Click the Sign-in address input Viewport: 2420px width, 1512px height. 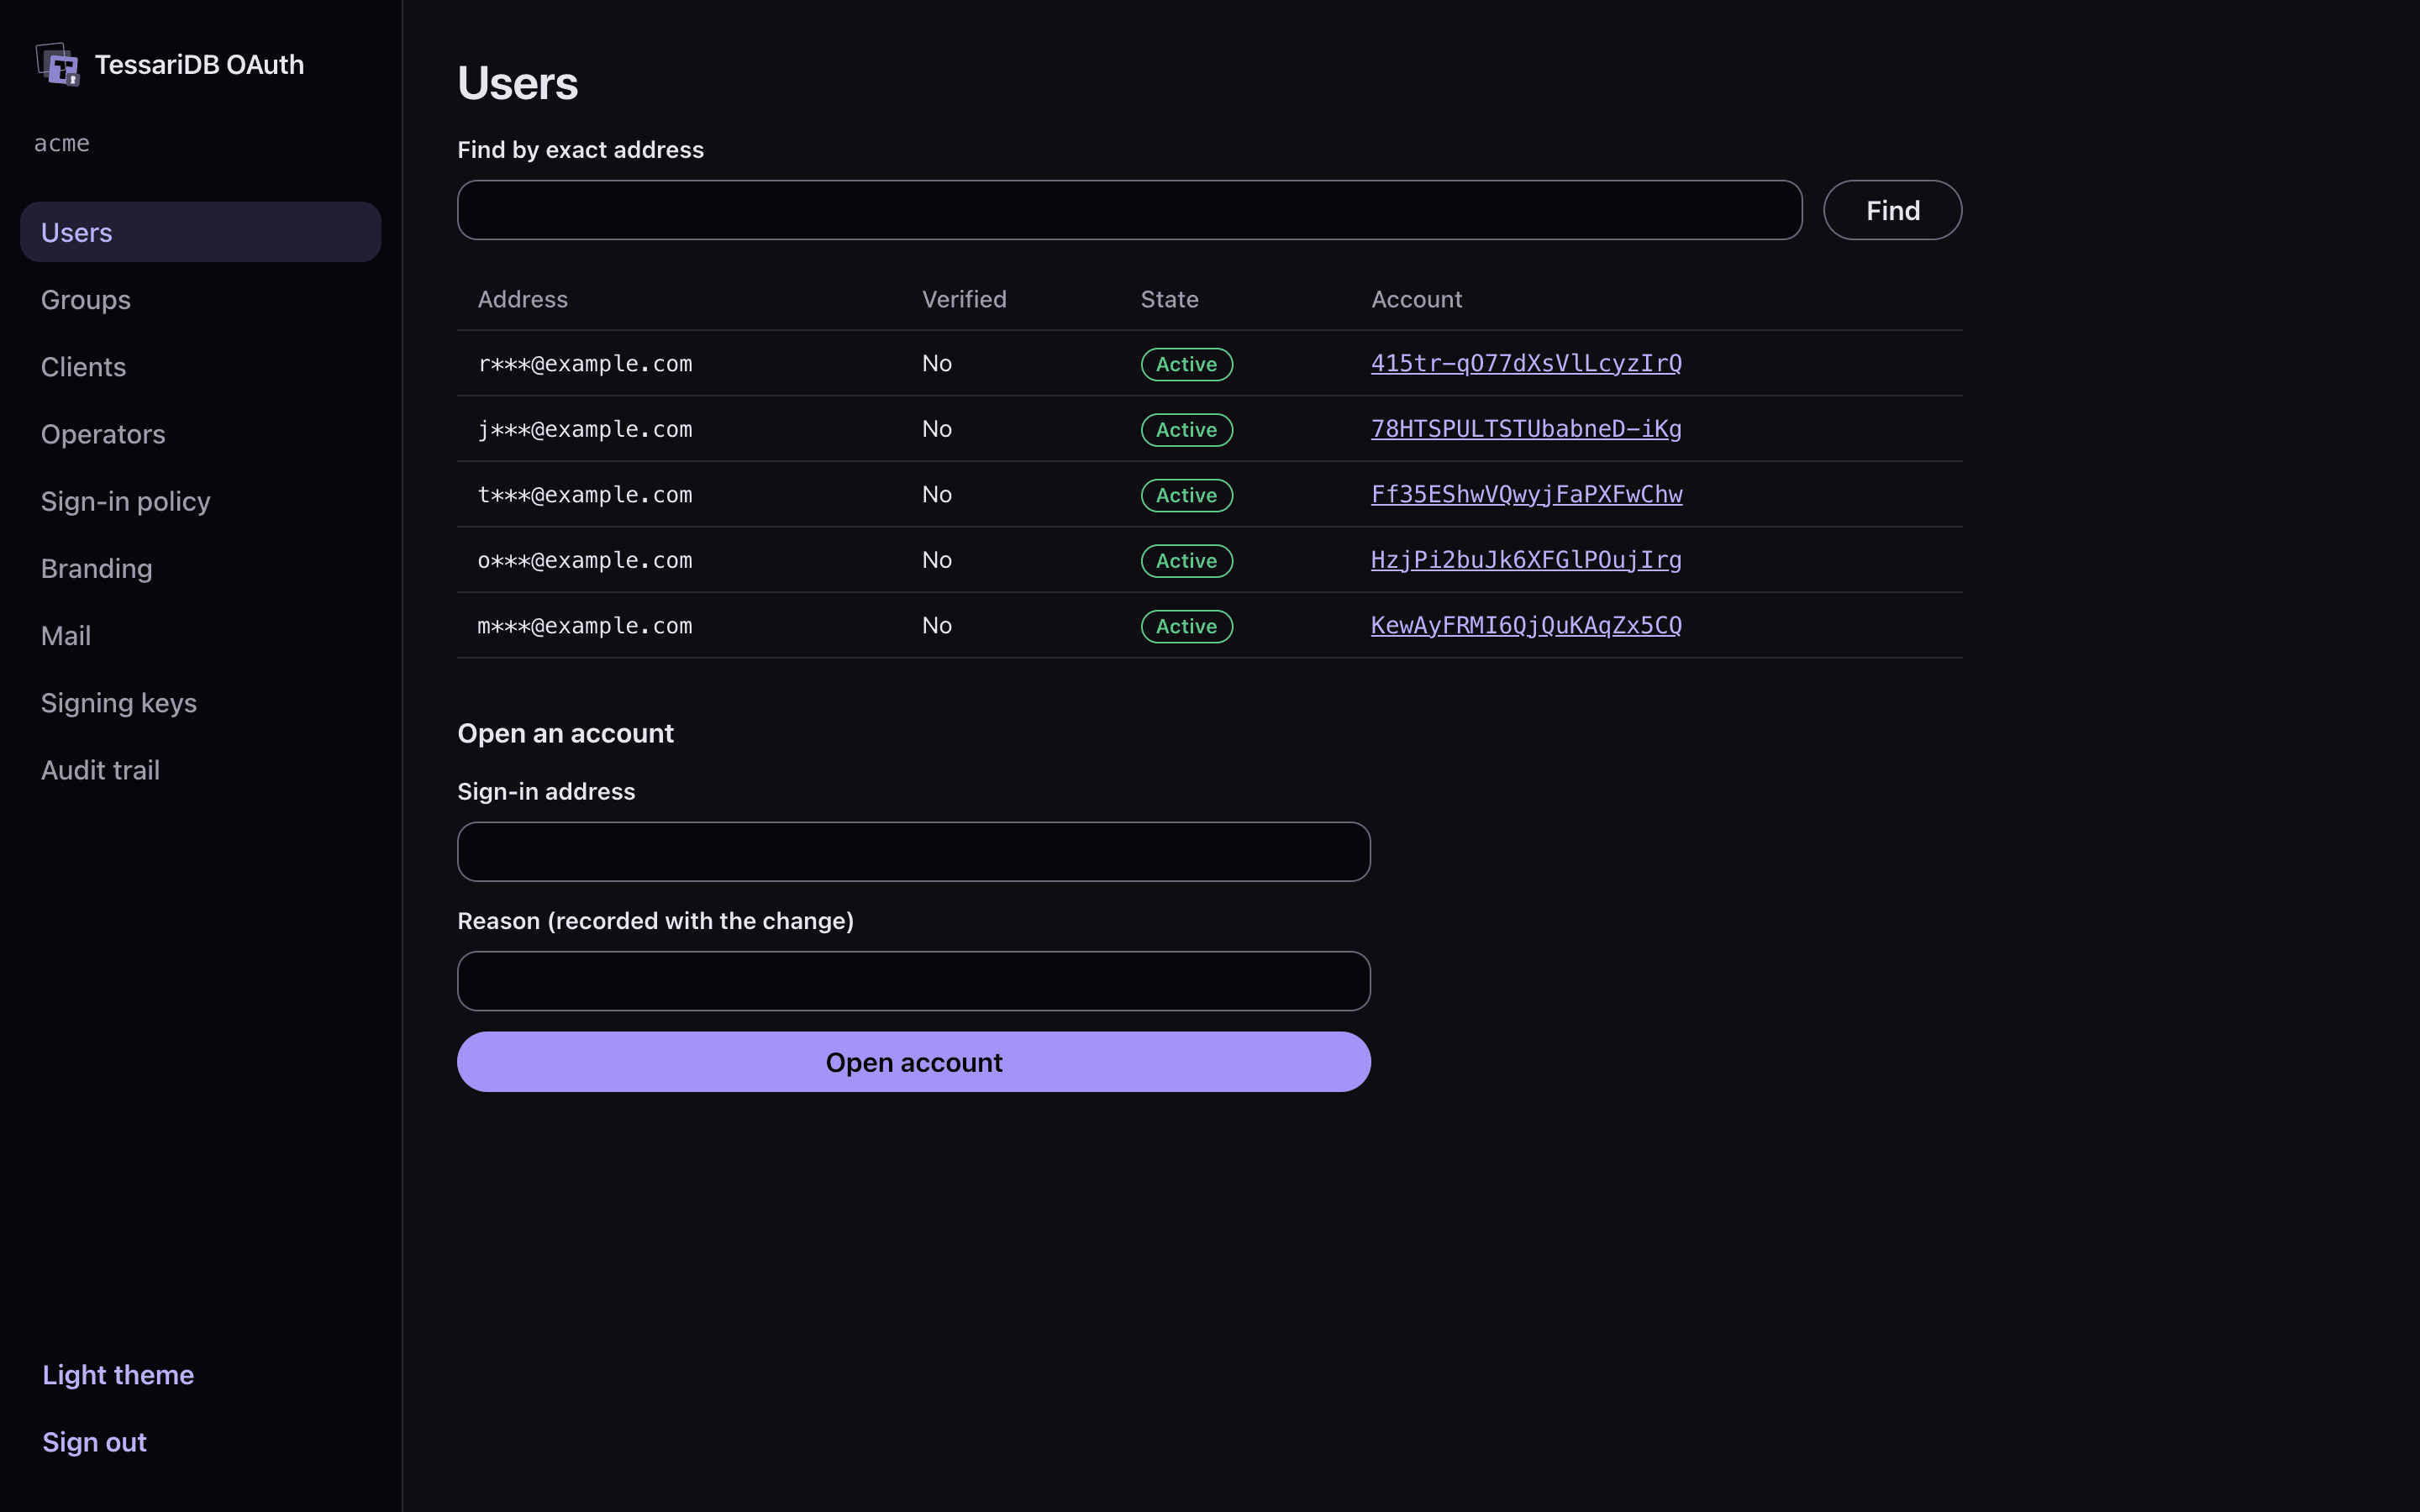click(x=913, y=851)
